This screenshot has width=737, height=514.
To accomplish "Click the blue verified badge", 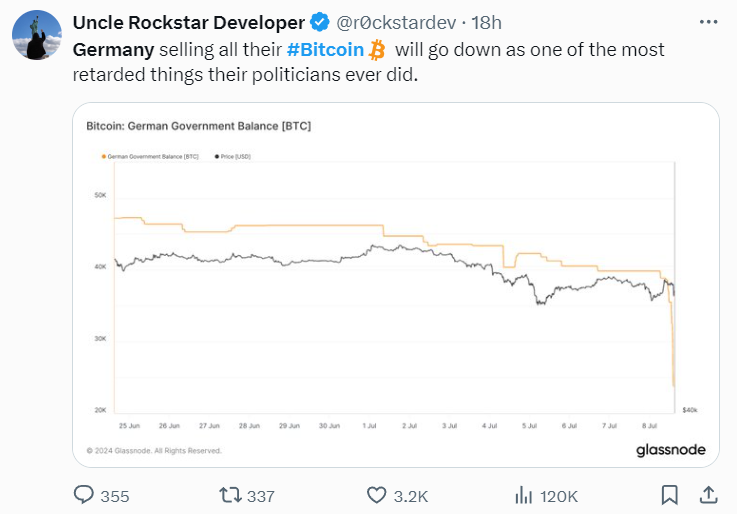I will [x=320, y=22].
